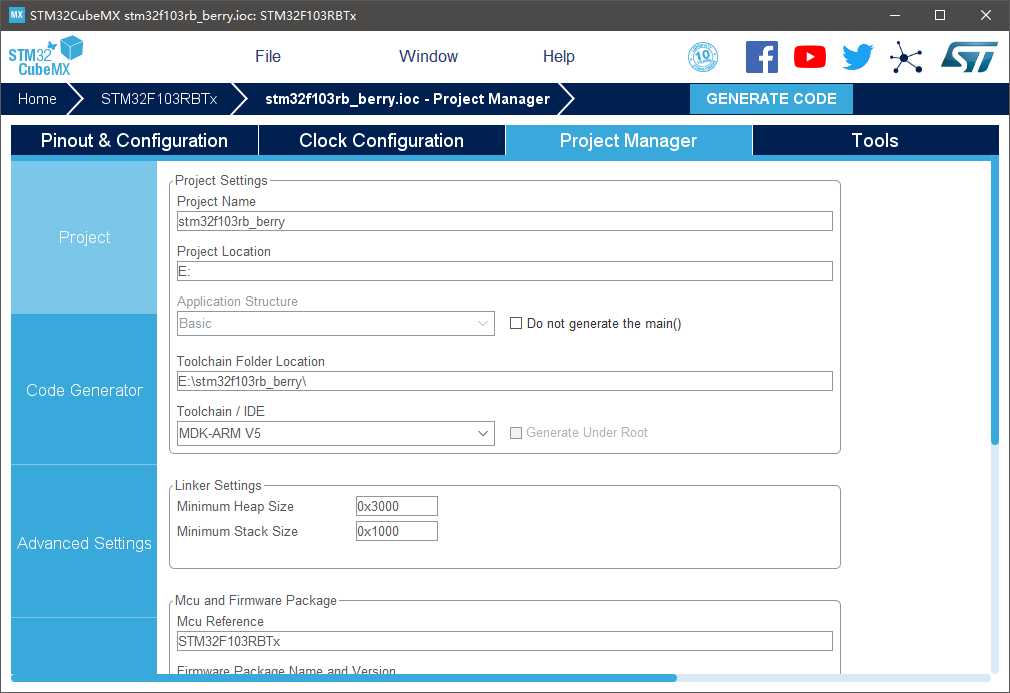
Task: Toggle Do not generate the main() checkbox
Action: point(516,323)
